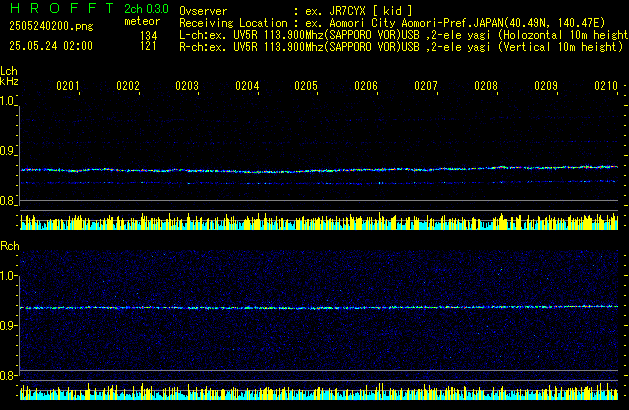
Task: Click the date 25.05.24 02:00
Action: [51, 46]
